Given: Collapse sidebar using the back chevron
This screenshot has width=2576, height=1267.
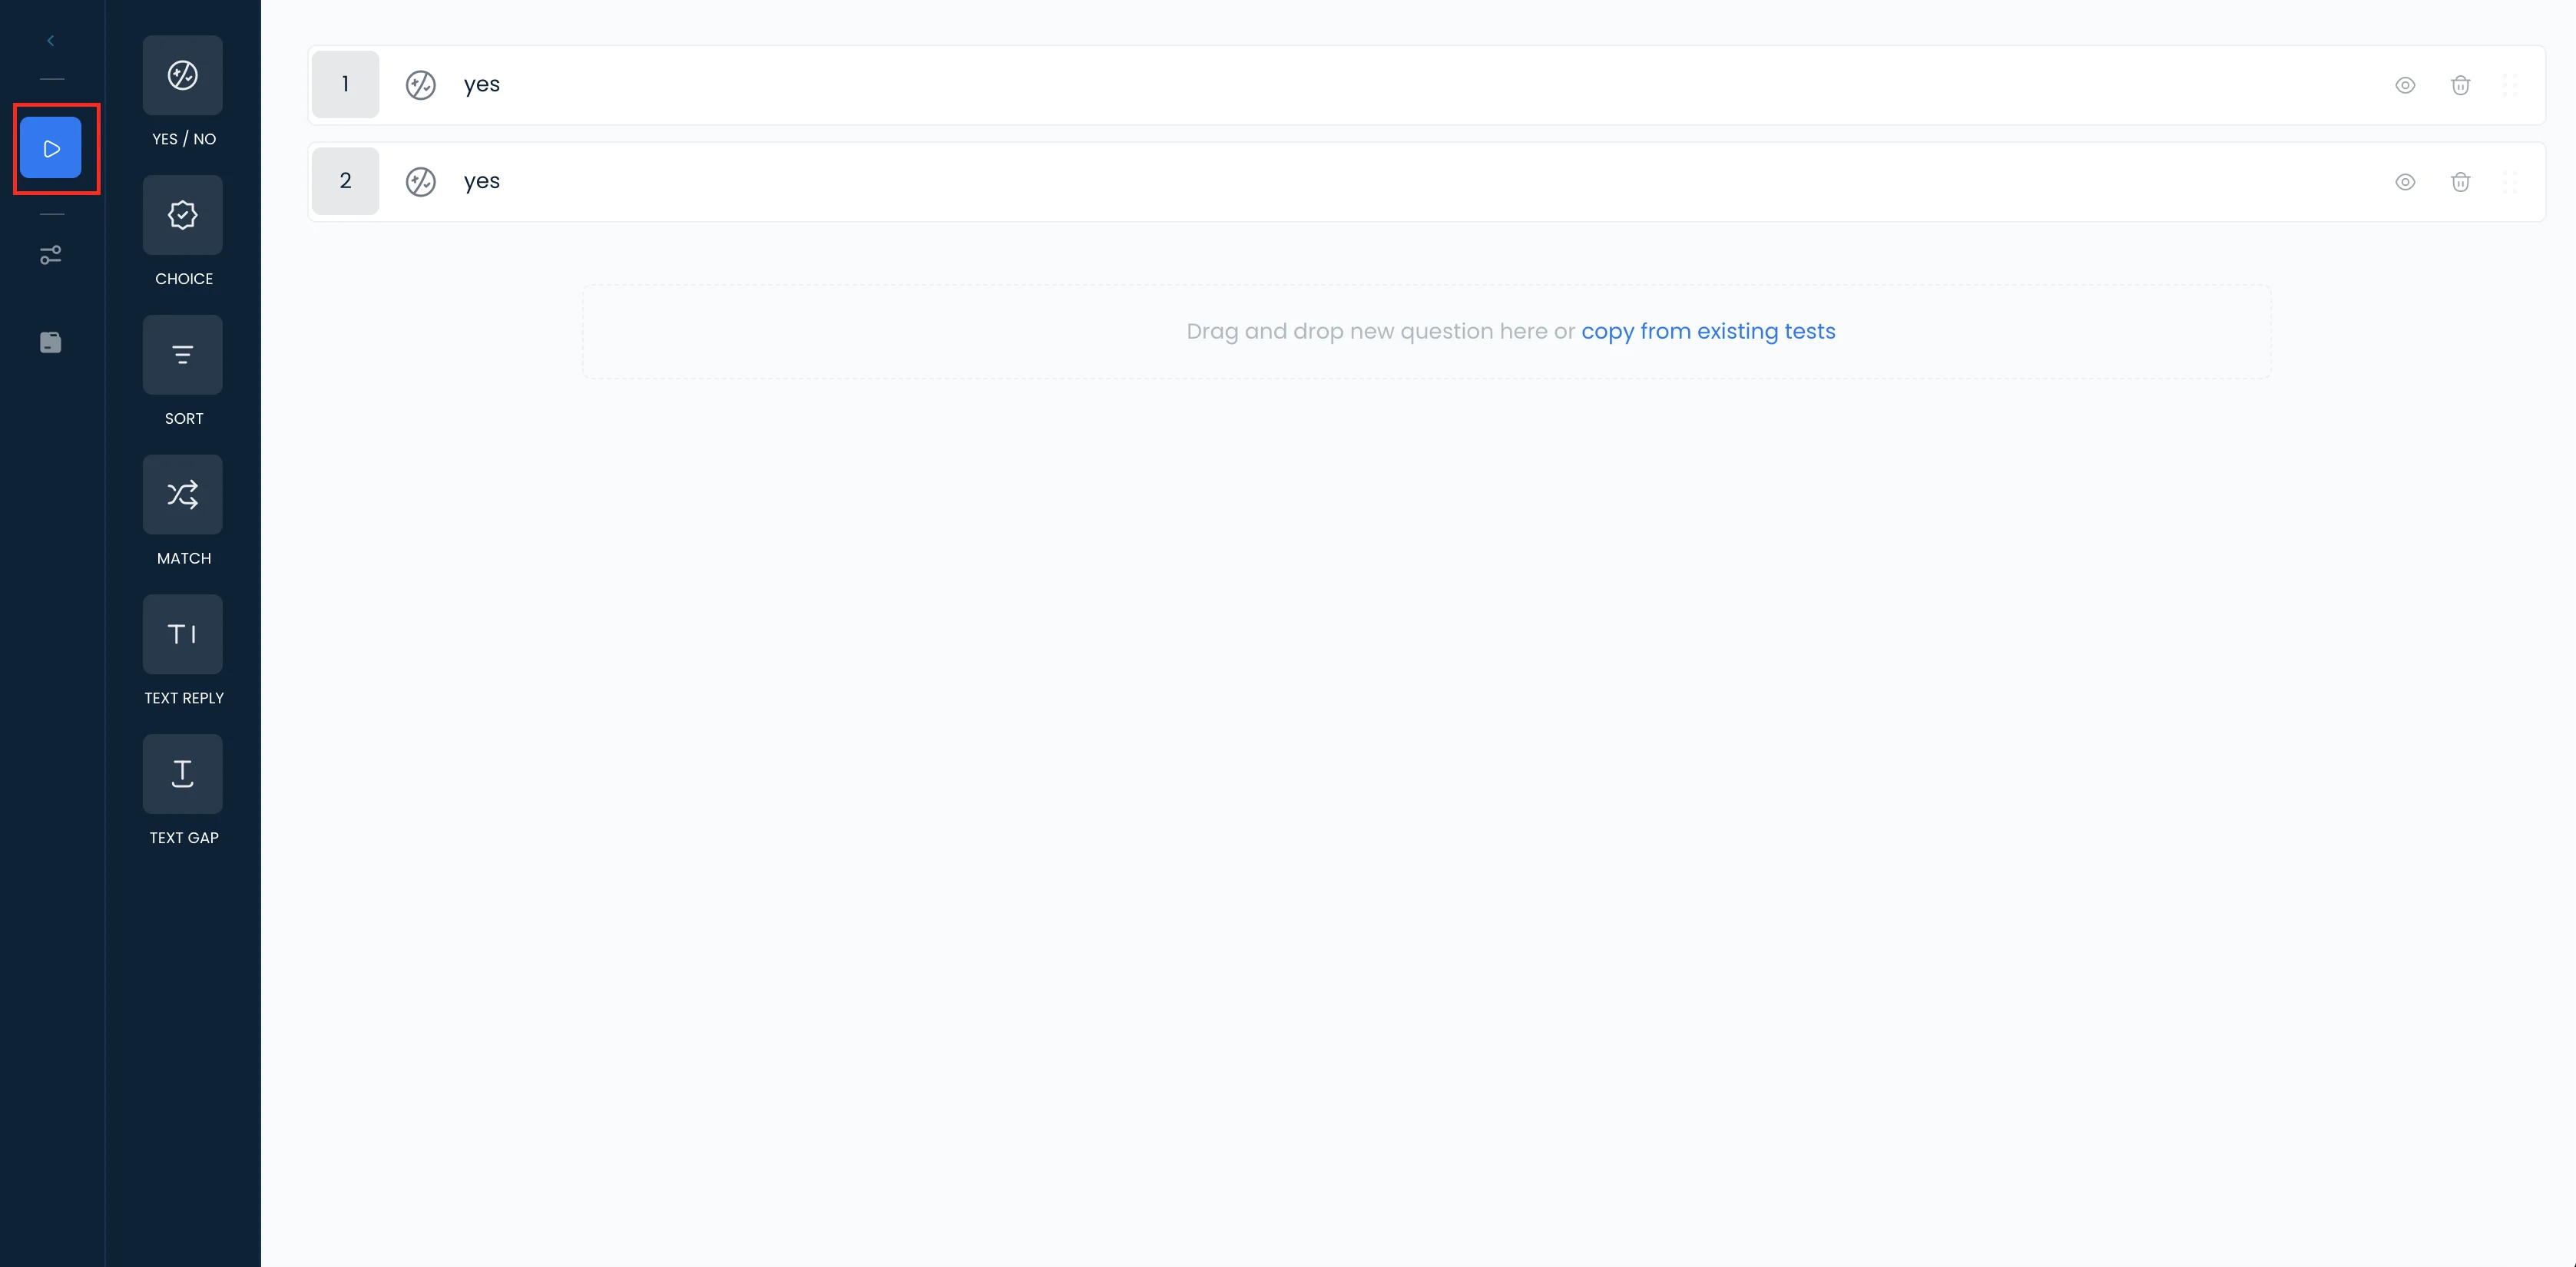Looking at the screenshot, I should [x=50, y=41].
